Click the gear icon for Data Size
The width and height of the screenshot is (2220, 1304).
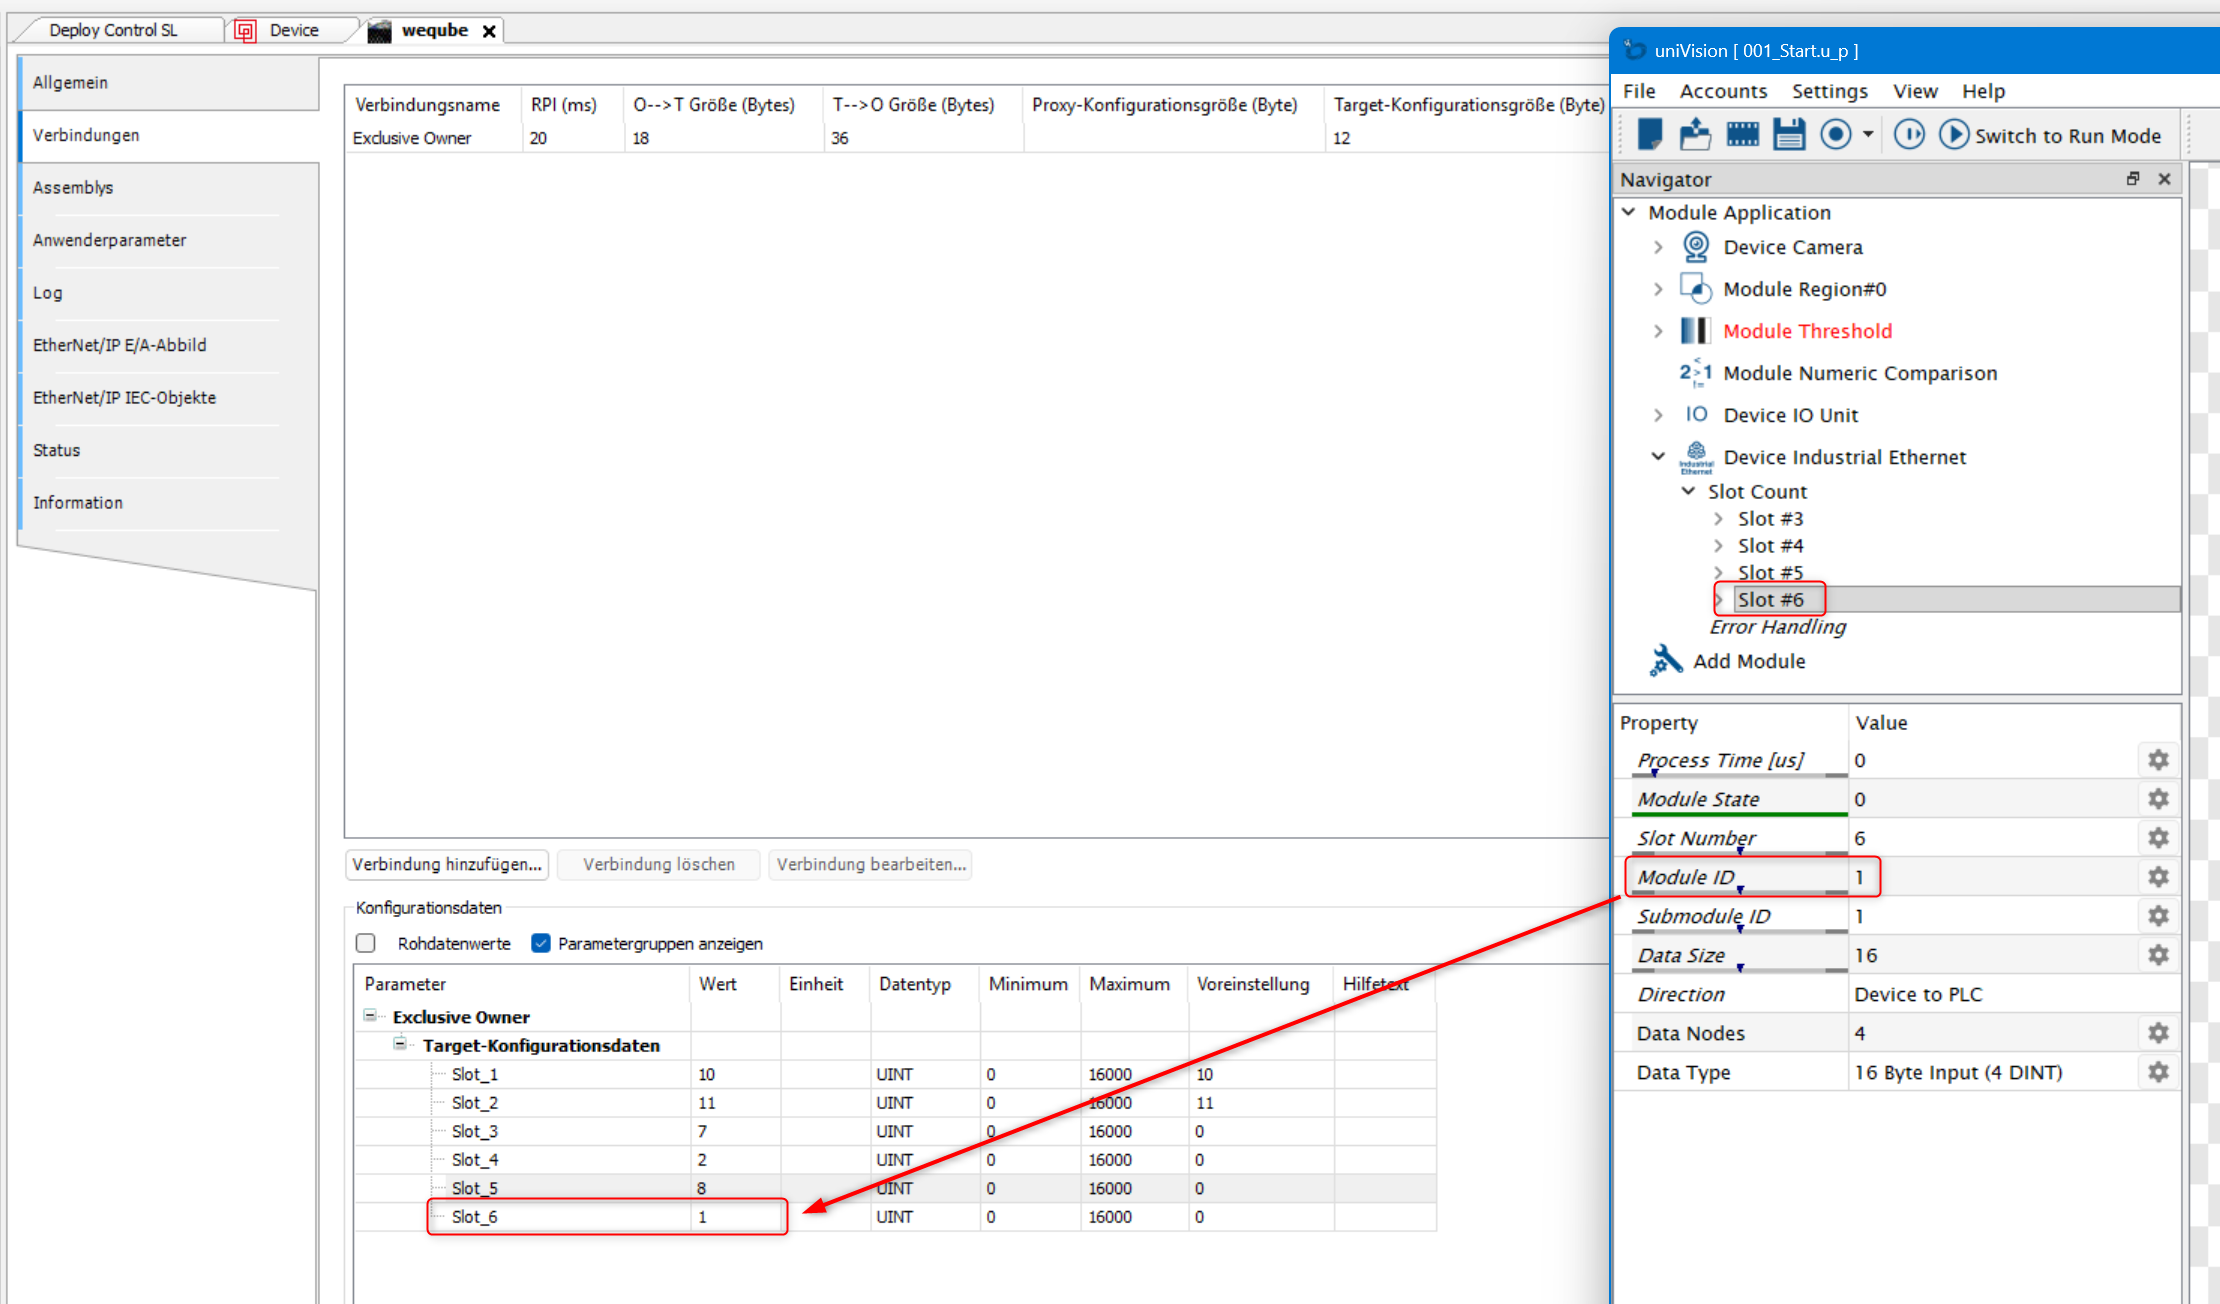point(2158,955)
